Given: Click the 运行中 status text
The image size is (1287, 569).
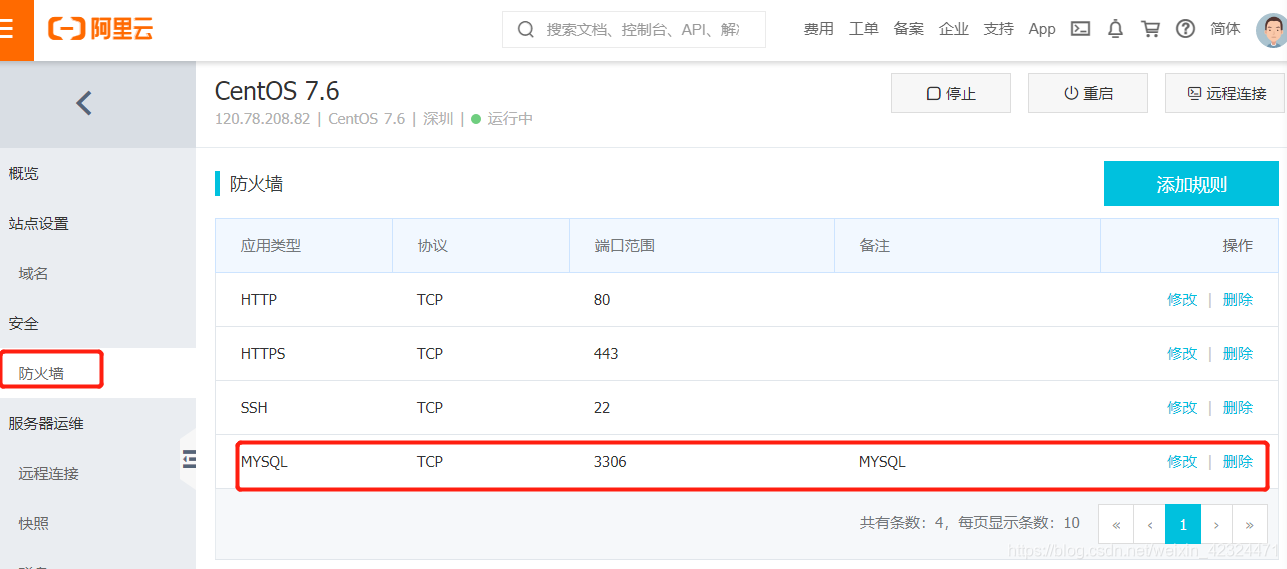Looking at the screenshot, I should tap(510, 118).
